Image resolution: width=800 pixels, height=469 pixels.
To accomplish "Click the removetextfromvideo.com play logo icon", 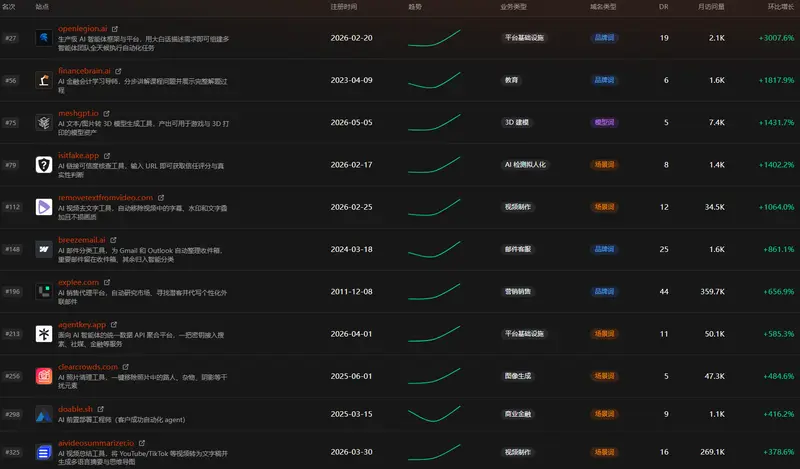I will coord(44,207).
